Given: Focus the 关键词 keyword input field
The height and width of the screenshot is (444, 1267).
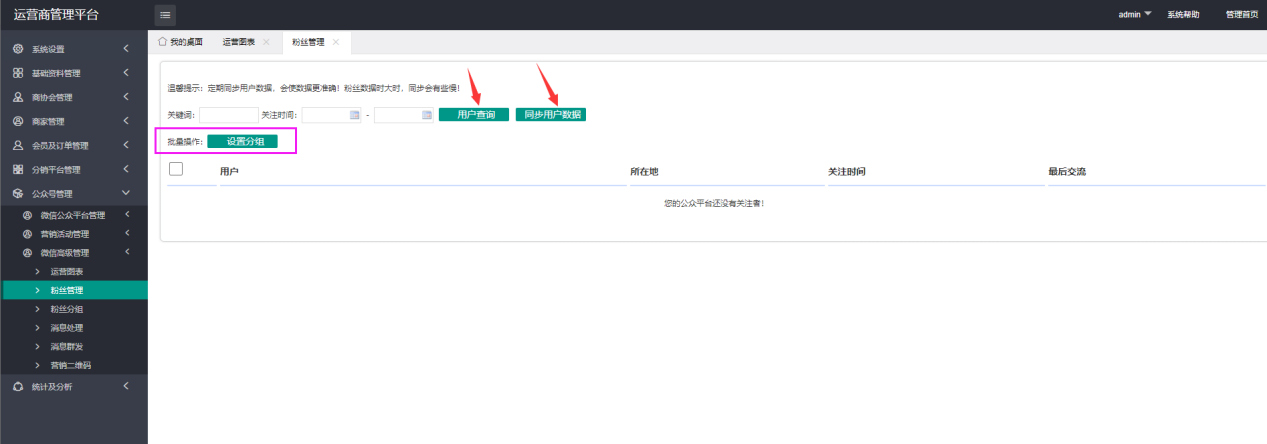Looking at the screenshot, I should point(228,115).
